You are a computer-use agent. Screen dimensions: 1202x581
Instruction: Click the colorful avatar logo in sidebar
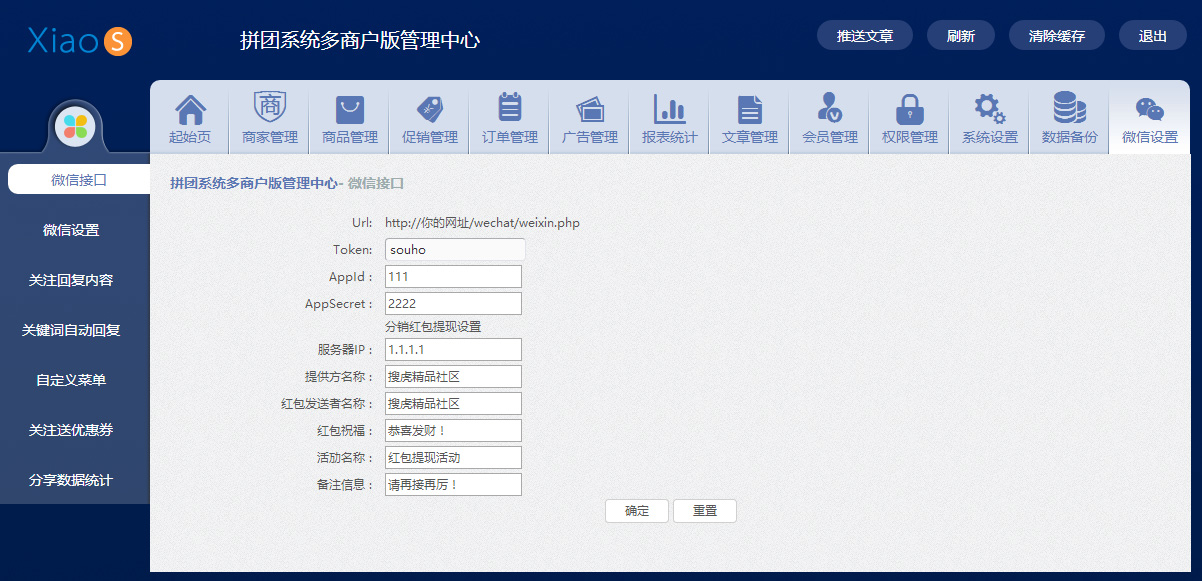pyautogui.click(x=75, y=126)
